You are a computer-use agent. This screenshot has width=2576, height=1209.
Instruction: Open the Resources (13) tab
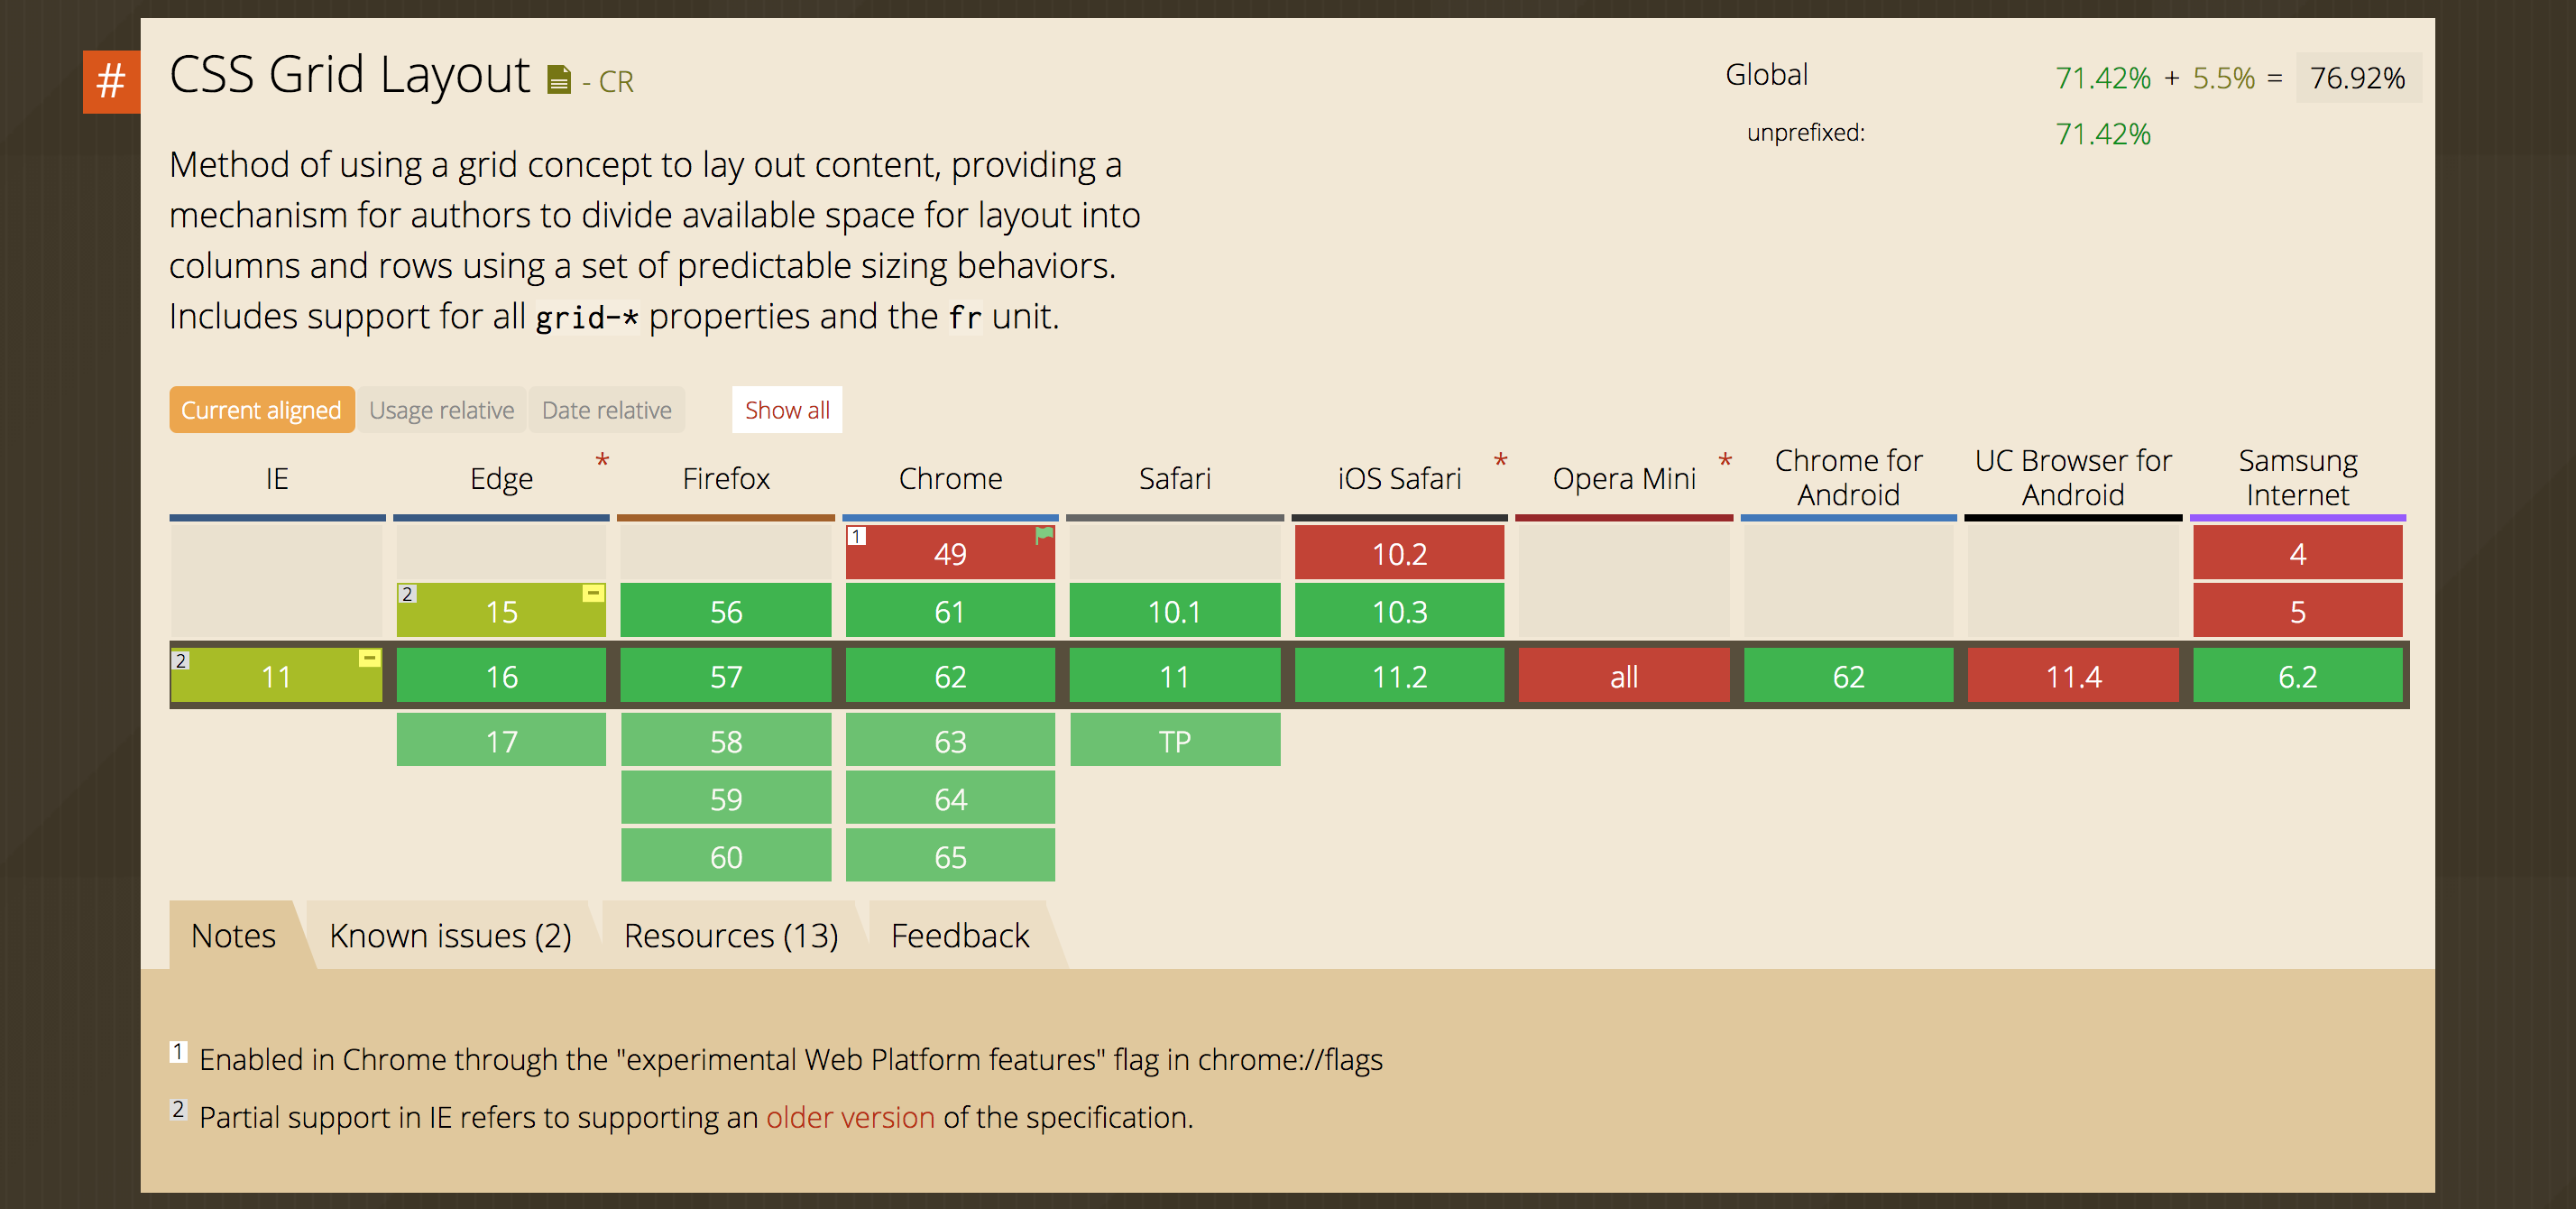[x=731, y=935]
